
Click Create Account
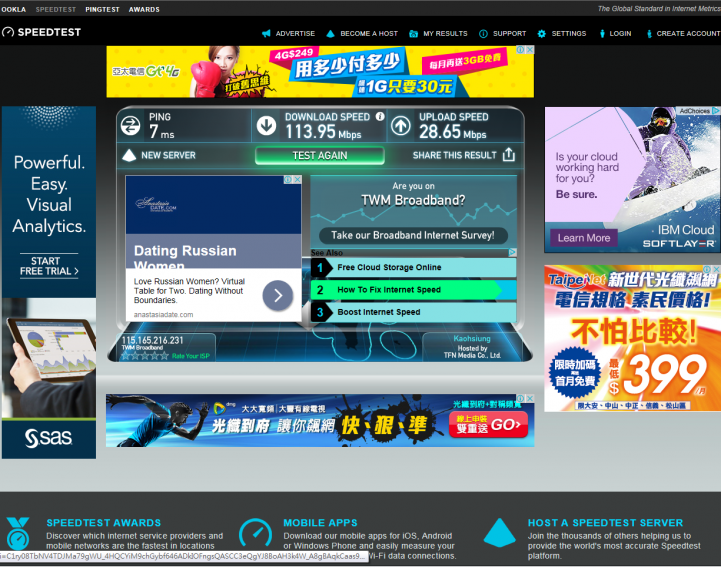688,34
